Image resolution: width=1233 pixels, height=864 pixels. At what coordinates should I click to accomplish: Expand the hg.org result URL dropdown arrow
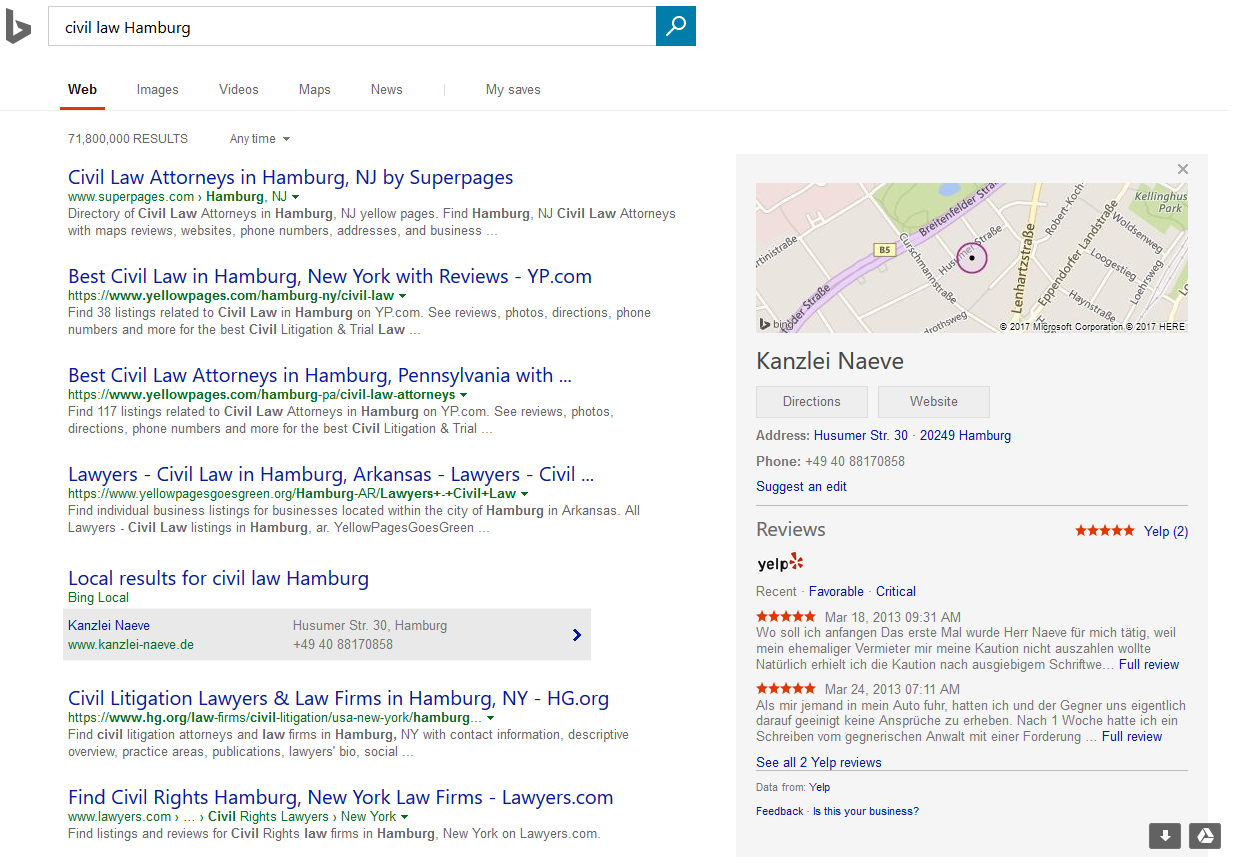490,718
